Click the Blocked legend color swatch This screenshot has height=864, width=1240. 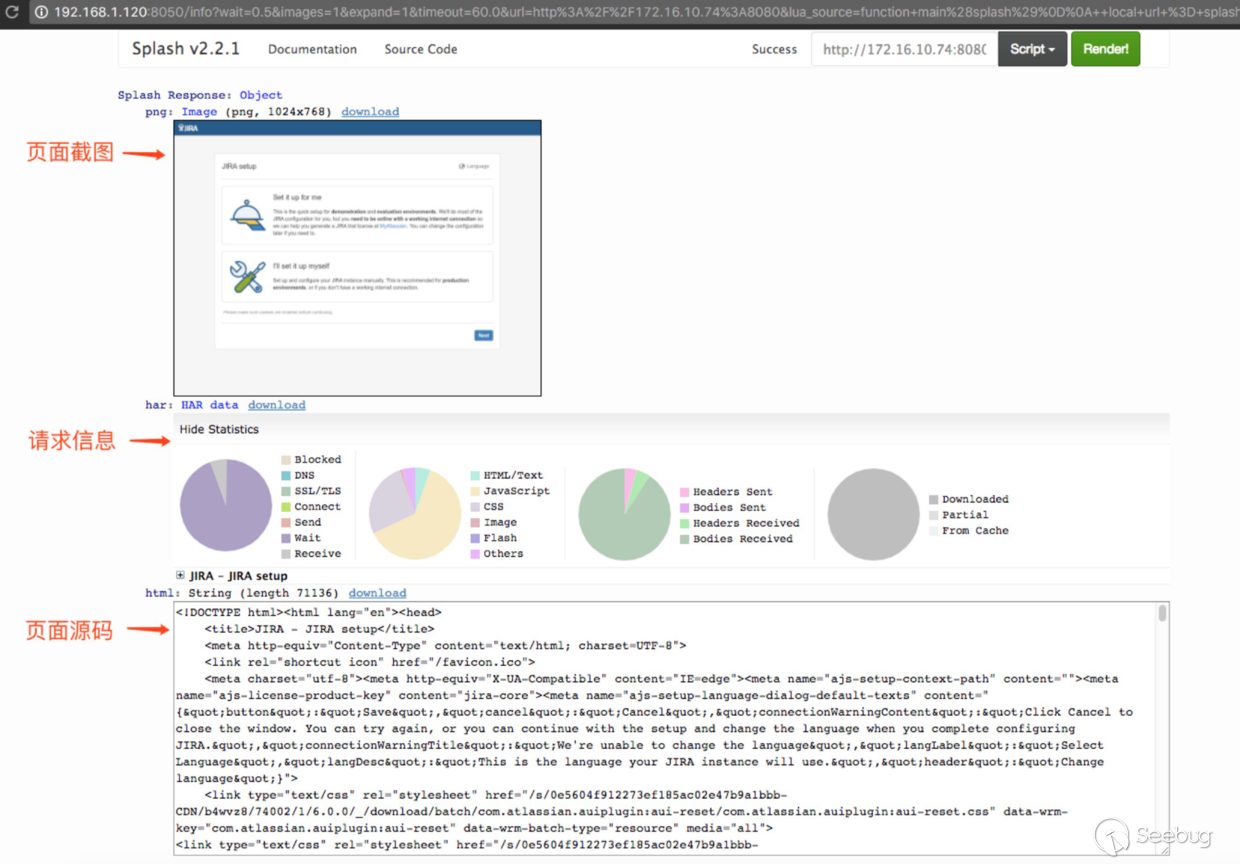pos(286,460)
